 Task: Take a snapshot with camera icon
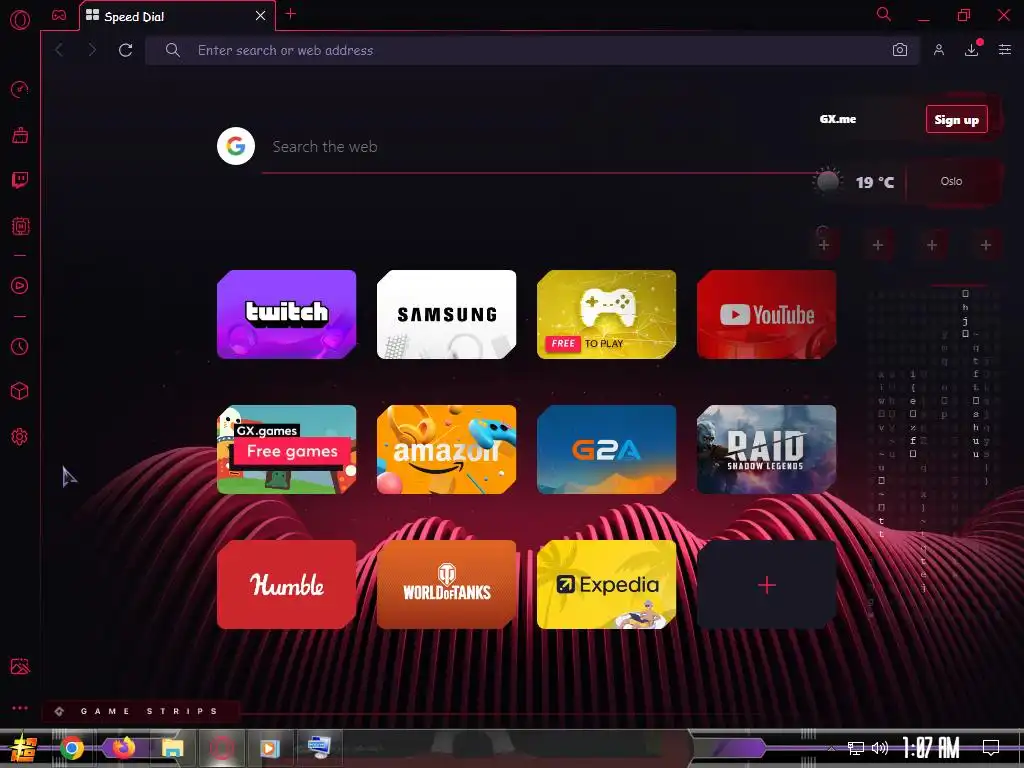click(x=899, y=50)
